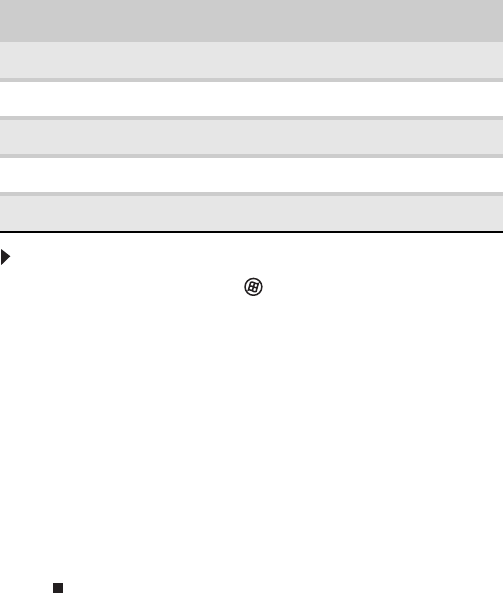Expand the black right-pointing triangle arrow

[6, 257]
